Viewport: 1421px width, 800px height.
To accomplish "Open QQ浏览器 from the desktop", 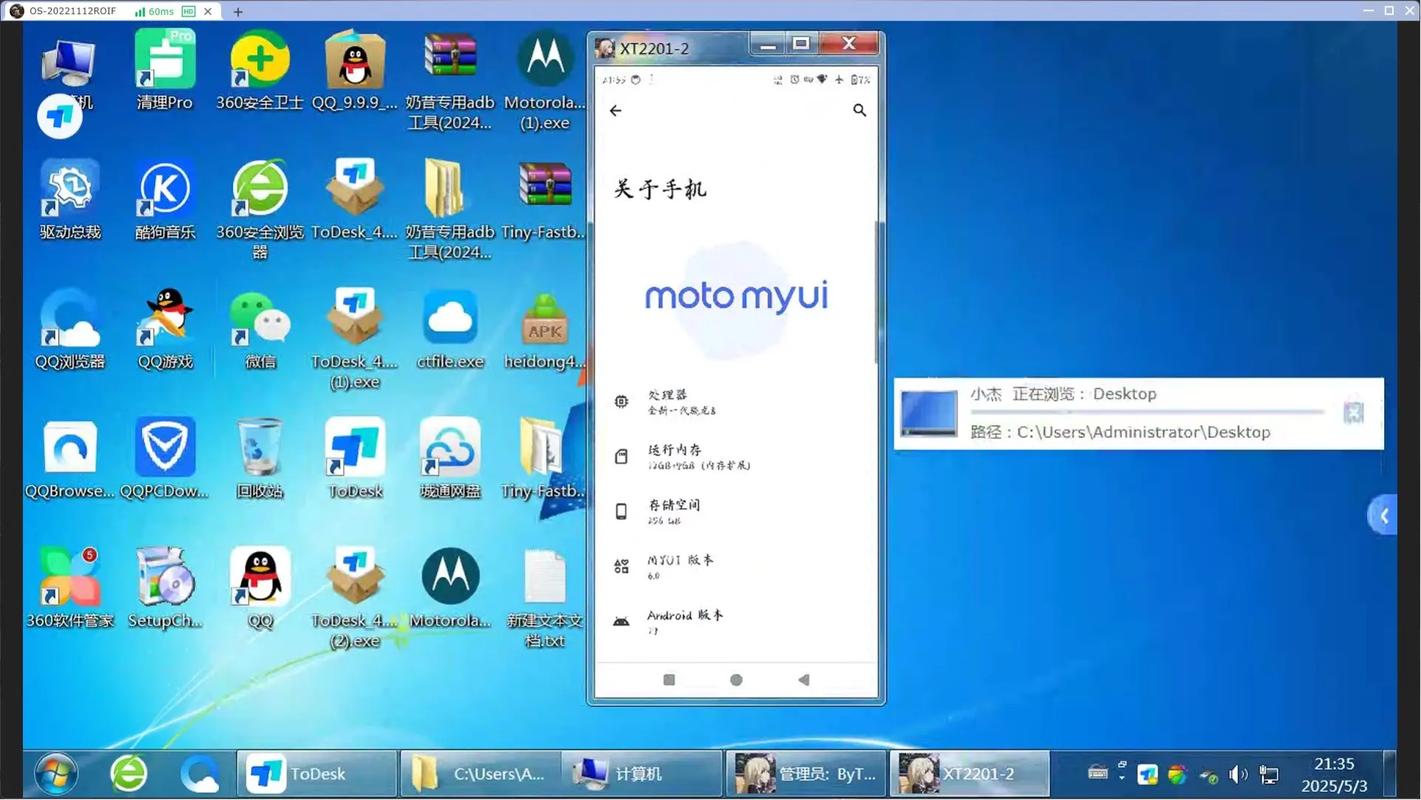I will click(x=69, y=320).
